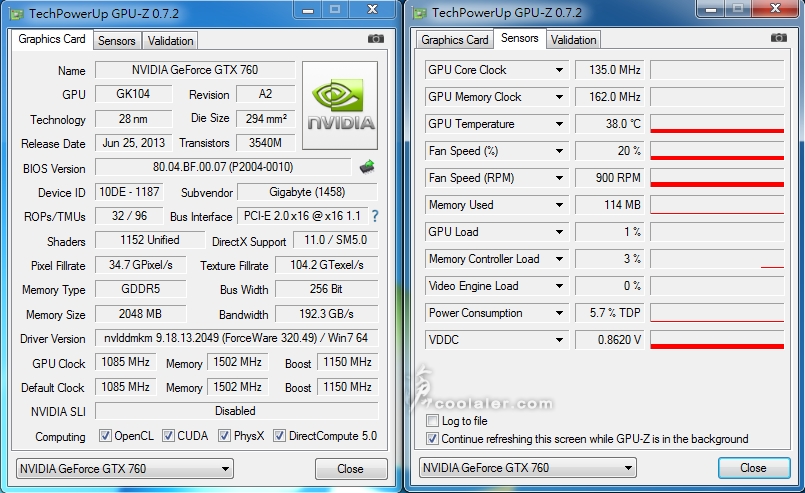Toggle the OpenCL checkbox
This screenshot has width=805, height=493.
click(105, 436)
